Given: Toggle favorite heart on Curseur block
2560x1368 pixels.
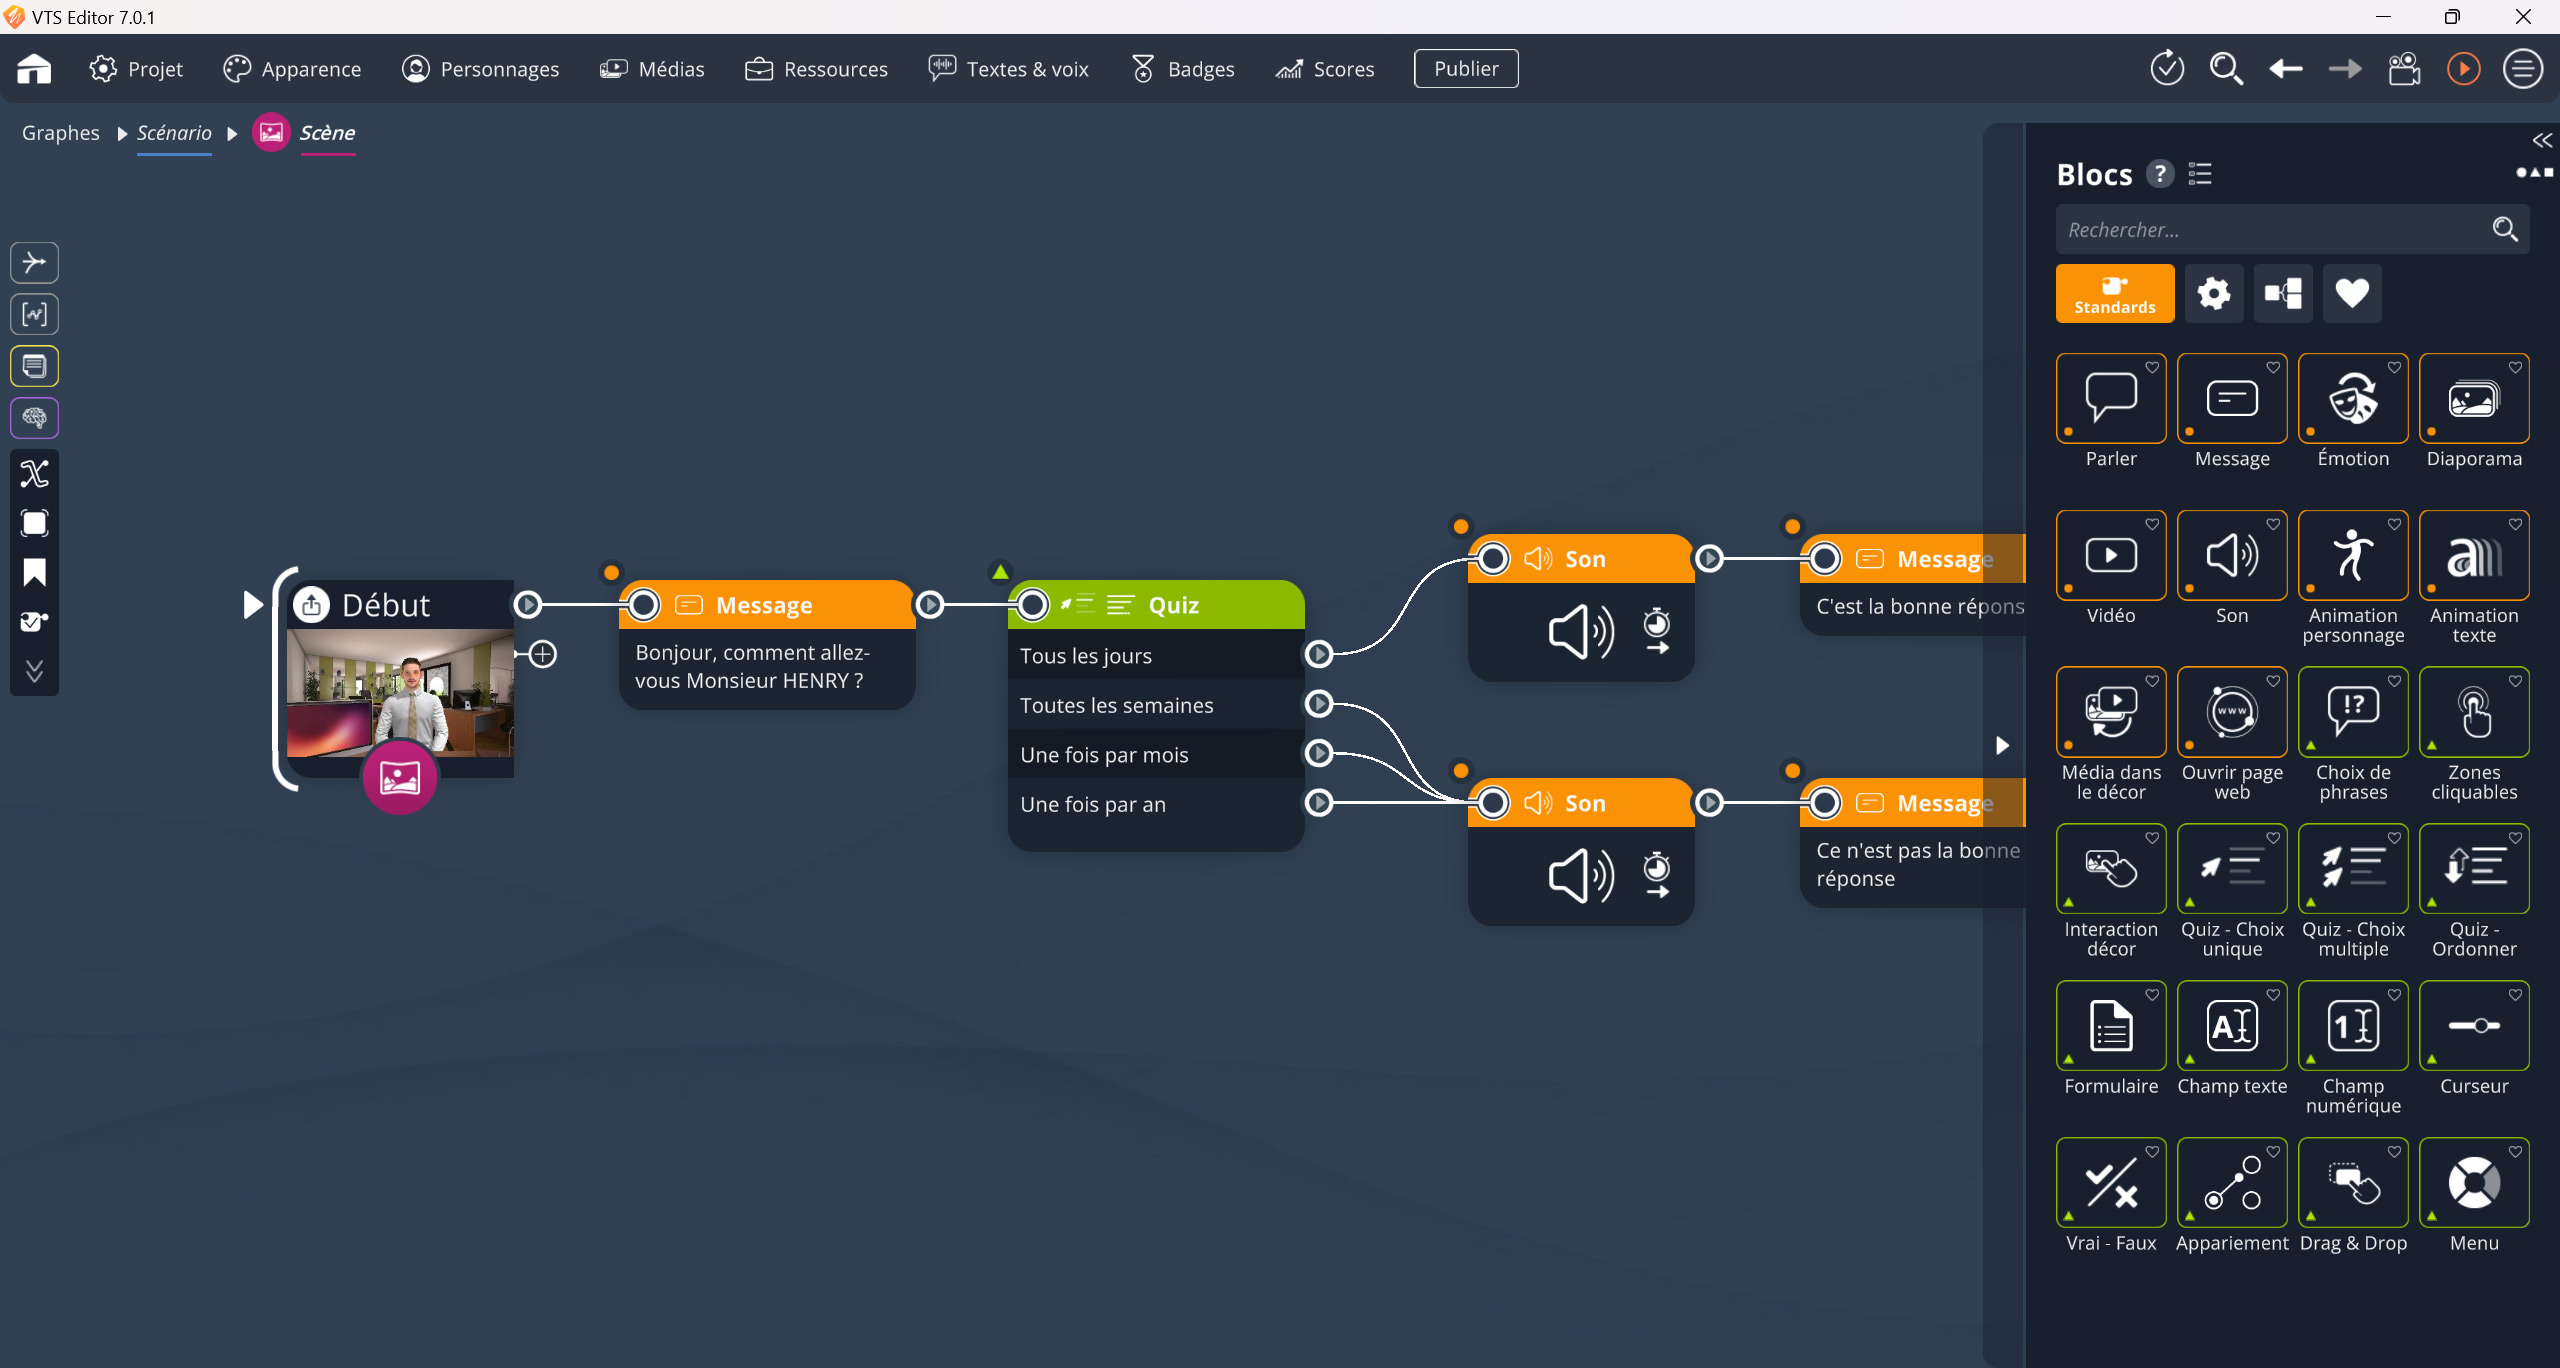Looking at the screenshot, I should [x=2515, y=995].
